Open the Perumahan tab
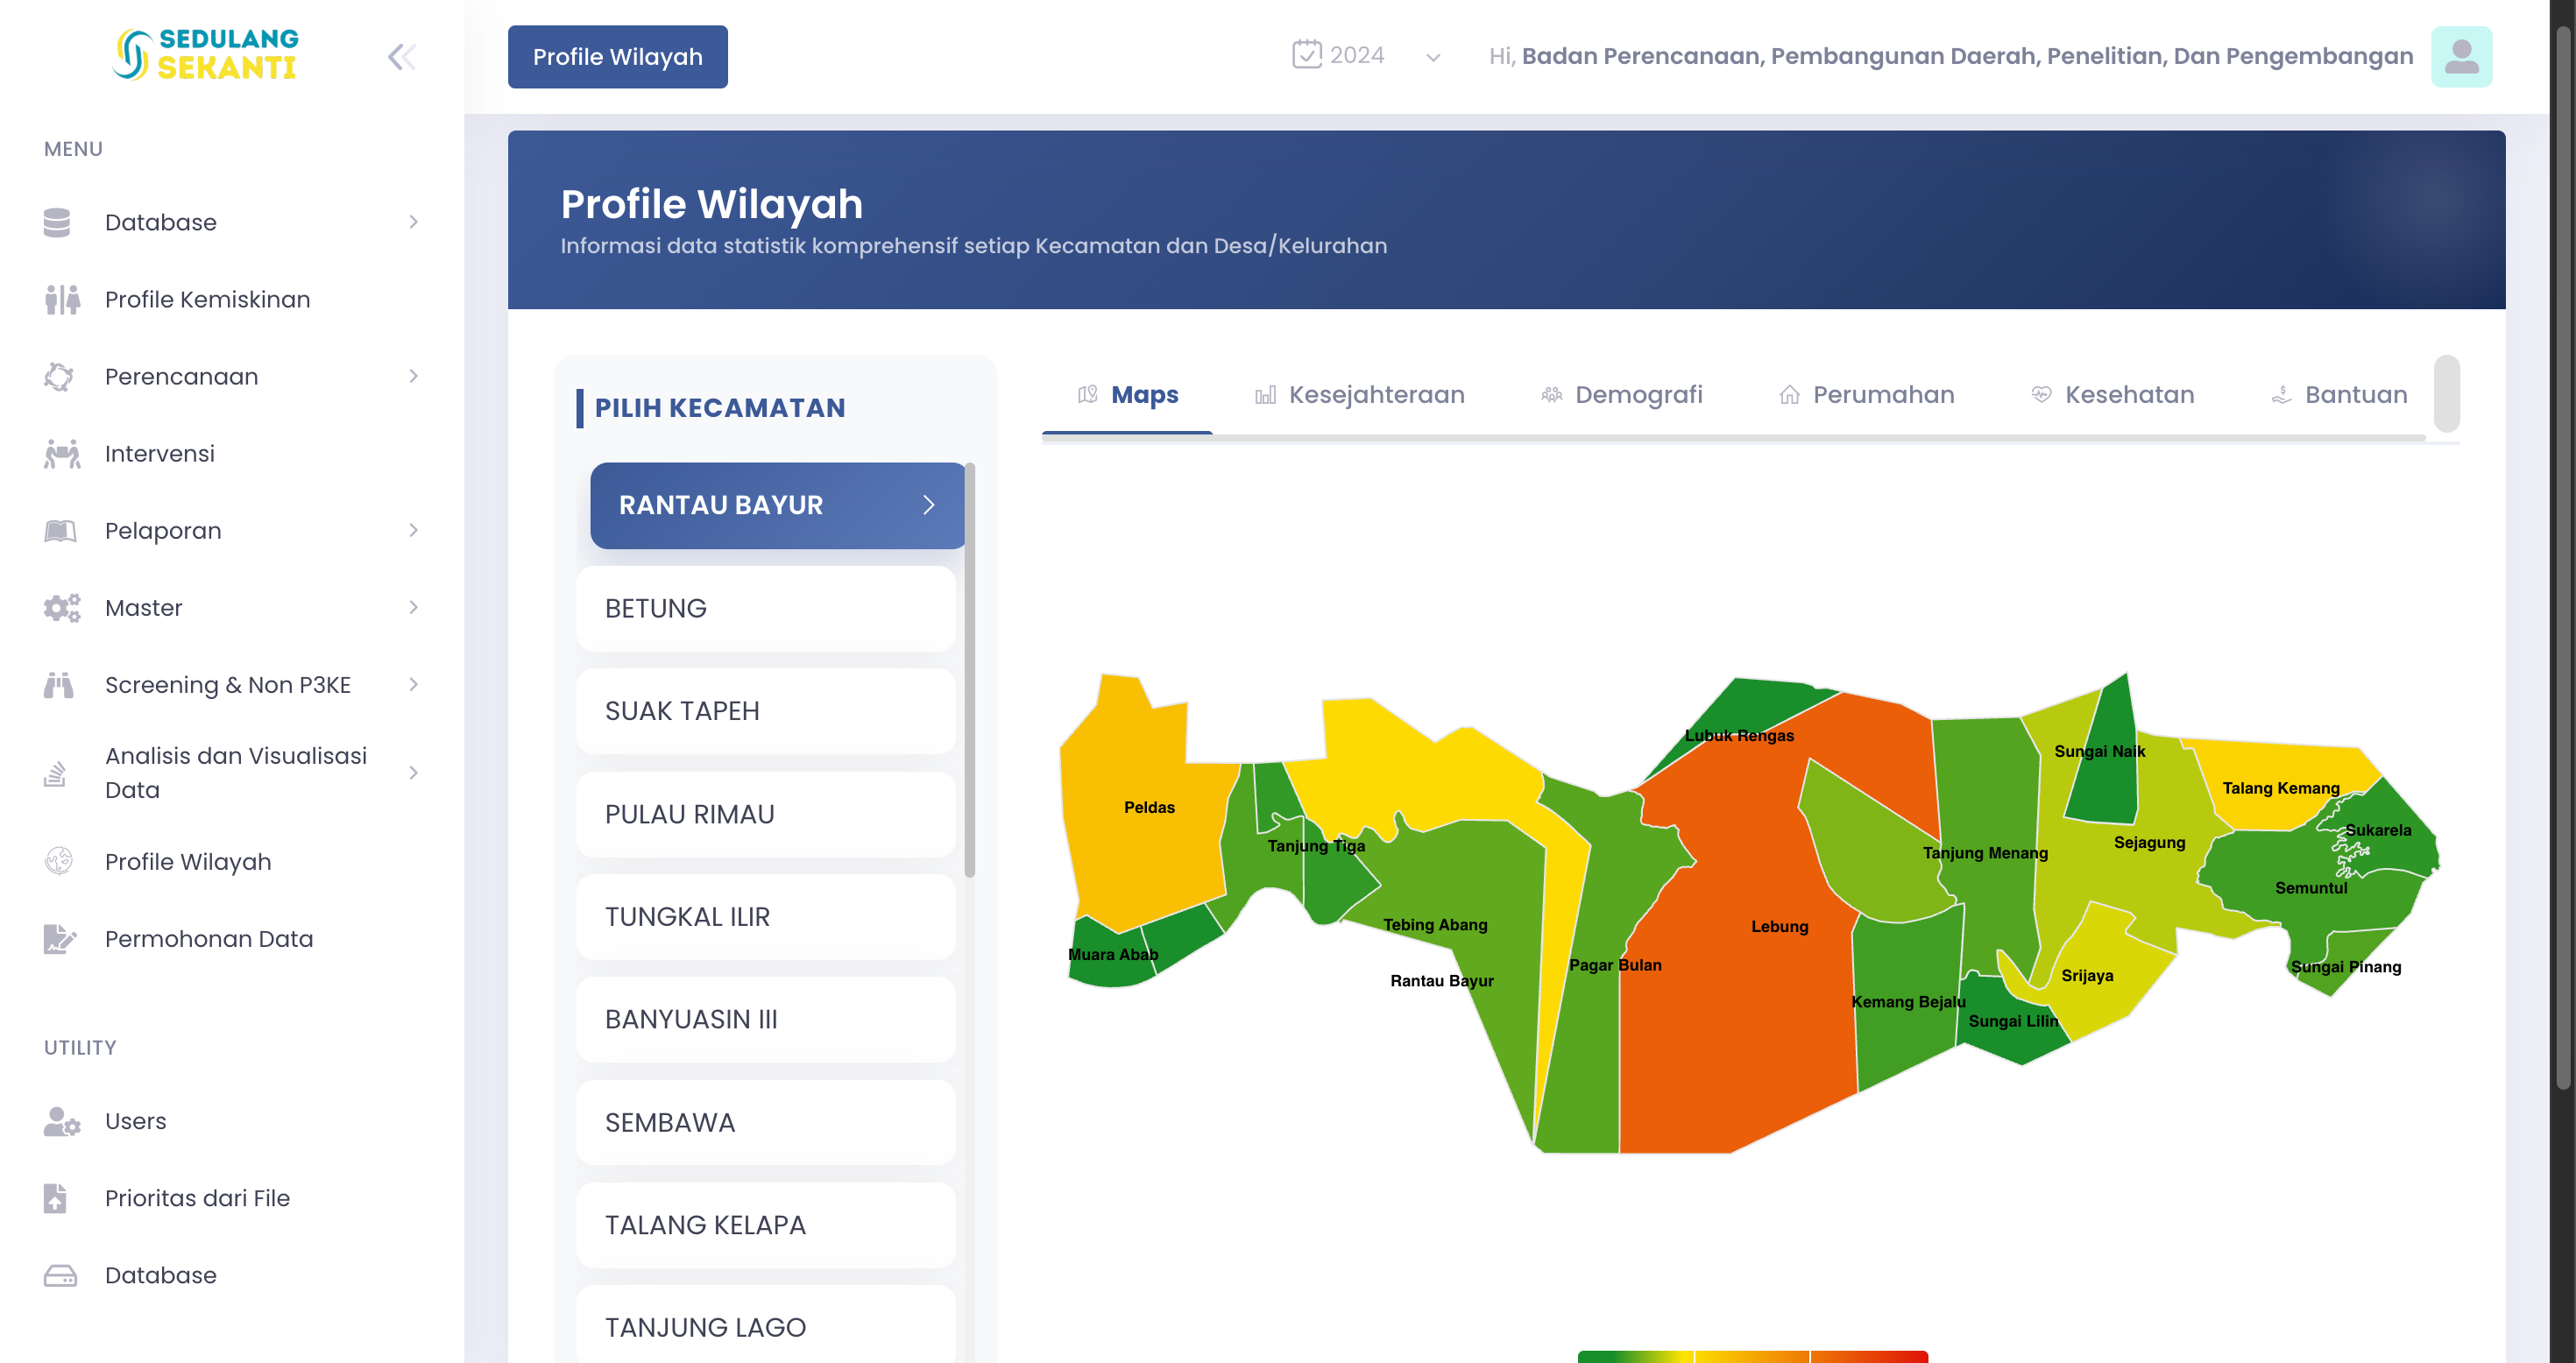 click(1866, 395)
